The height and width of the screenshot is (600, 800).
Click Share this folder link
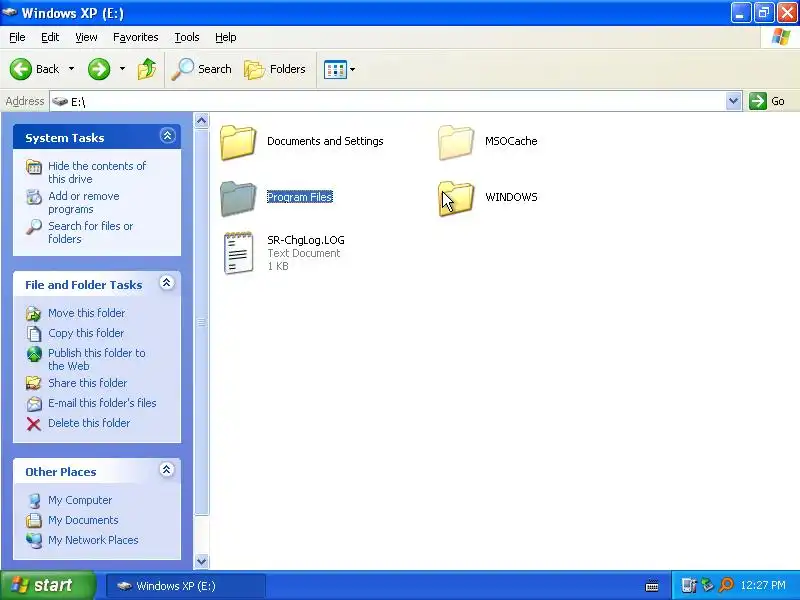[88, 383]
